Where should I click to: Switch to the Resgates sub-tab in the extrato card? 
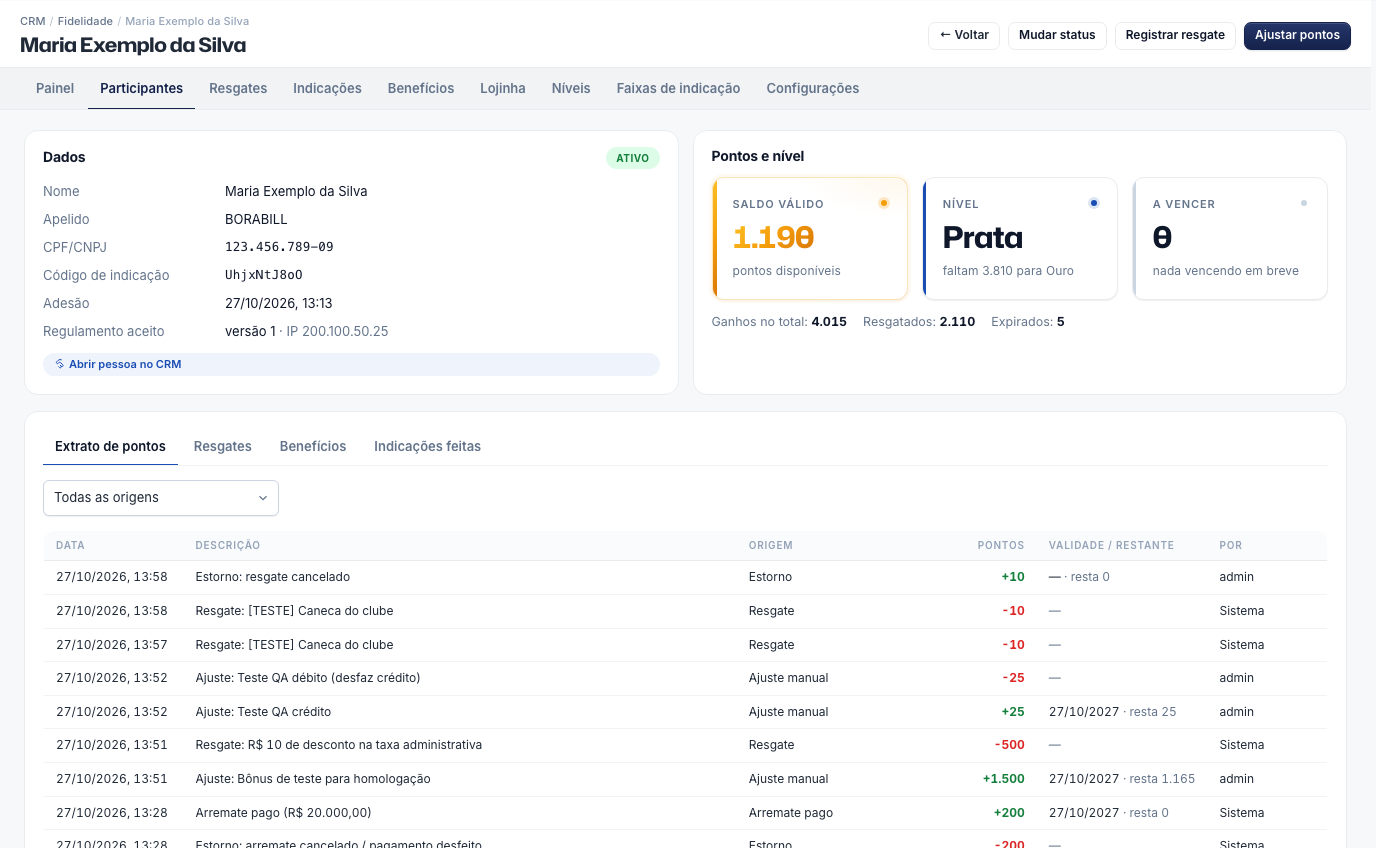tap(223, 446)
